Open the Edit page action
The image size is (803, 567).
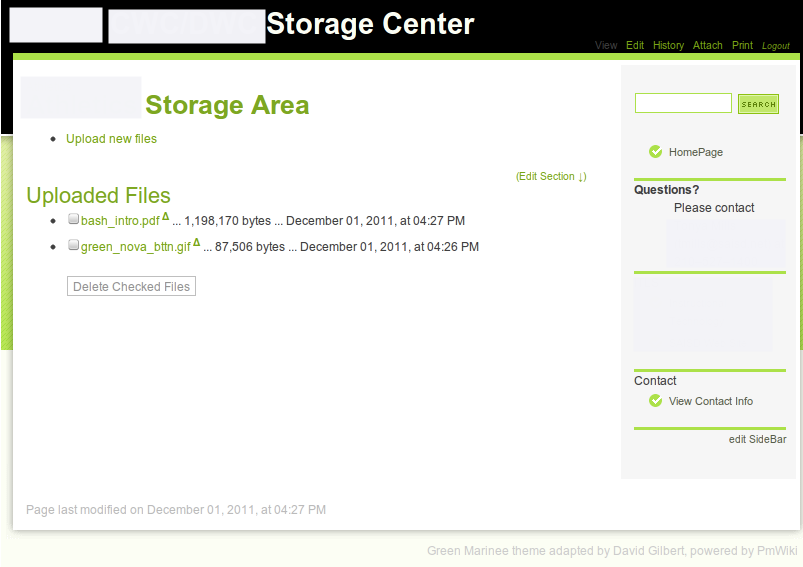point(635,45)
